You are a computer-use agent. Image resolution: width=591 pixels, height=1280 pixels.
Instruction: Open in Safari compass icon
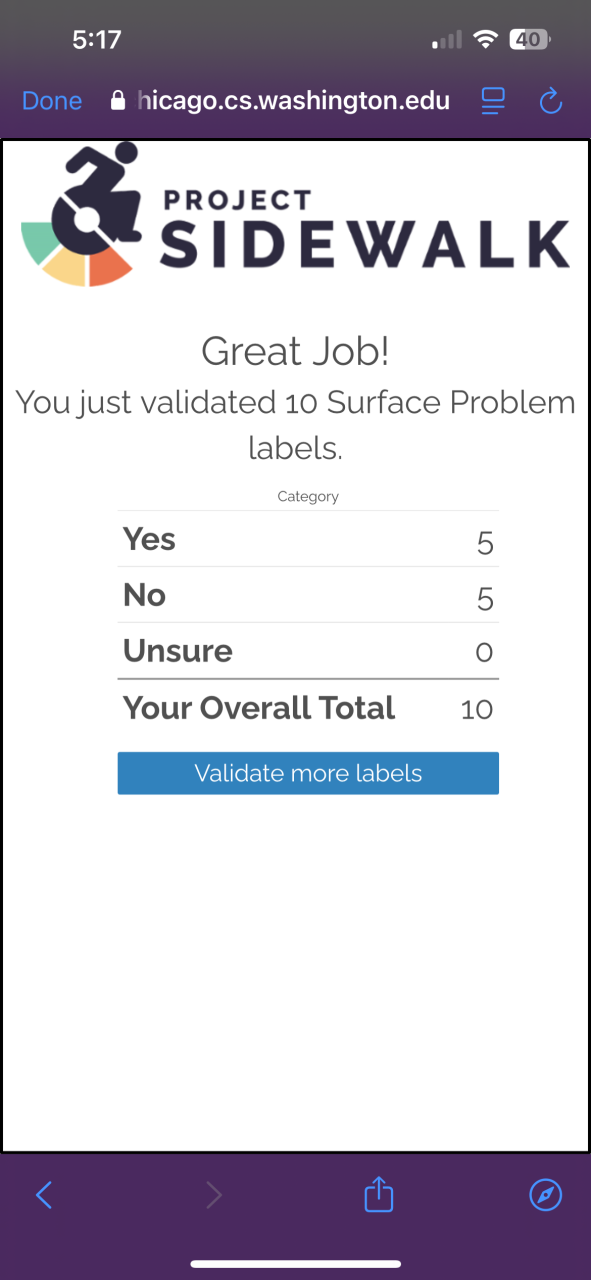coord(545,1194)
